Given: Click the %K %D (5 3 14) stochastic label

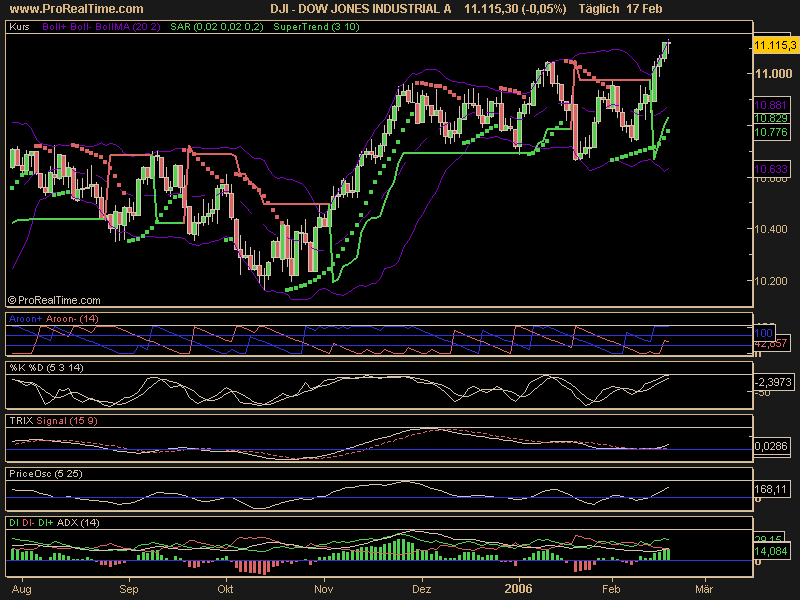Looking at the screenshot, I should pos(46,368).
